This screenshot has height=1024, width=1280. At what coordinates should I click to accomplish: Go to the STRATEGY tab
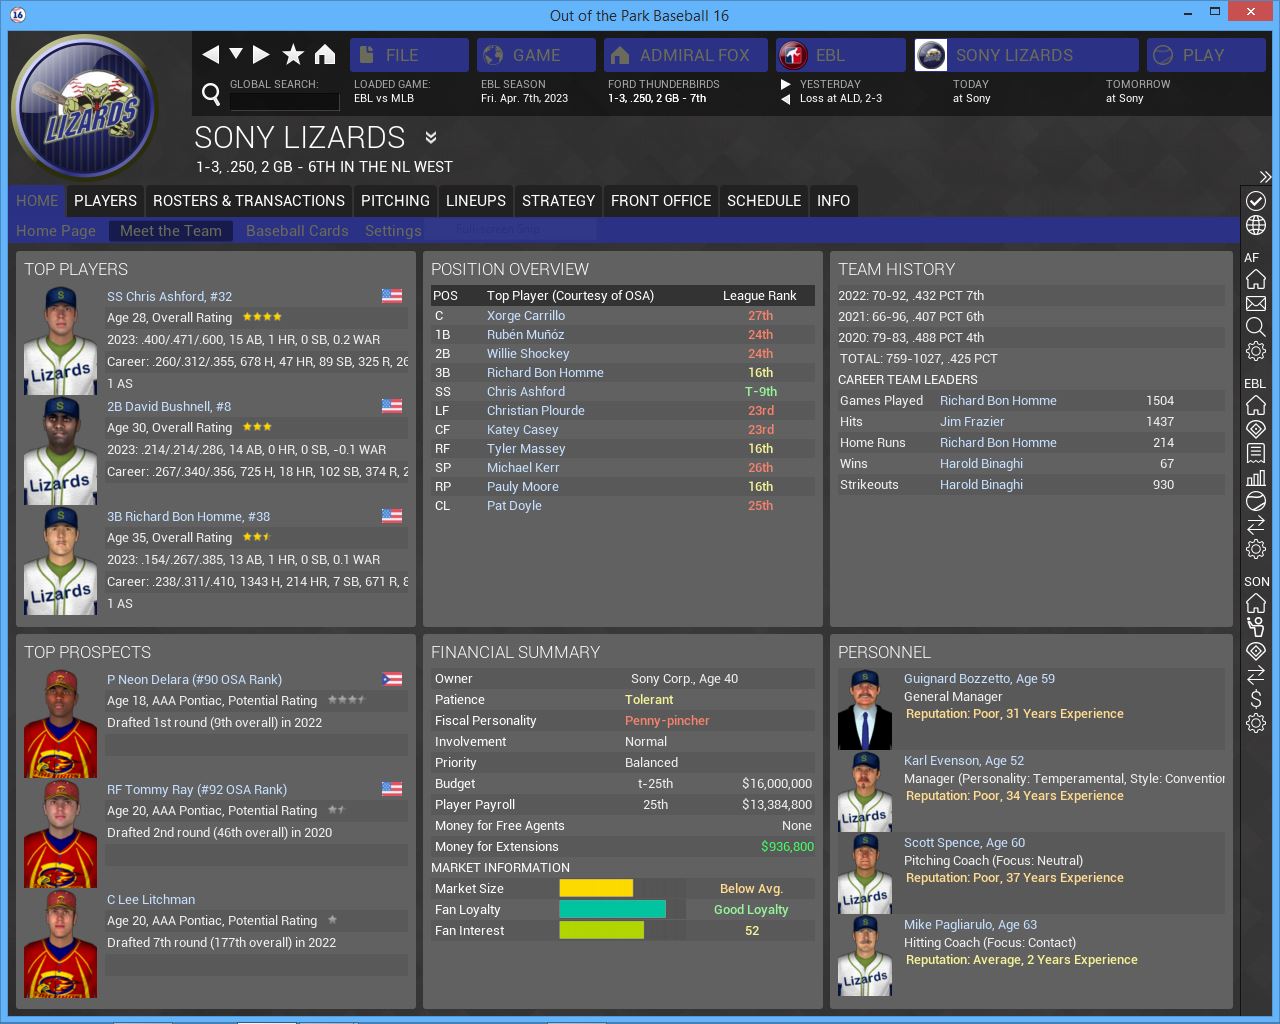pos(558,201)
